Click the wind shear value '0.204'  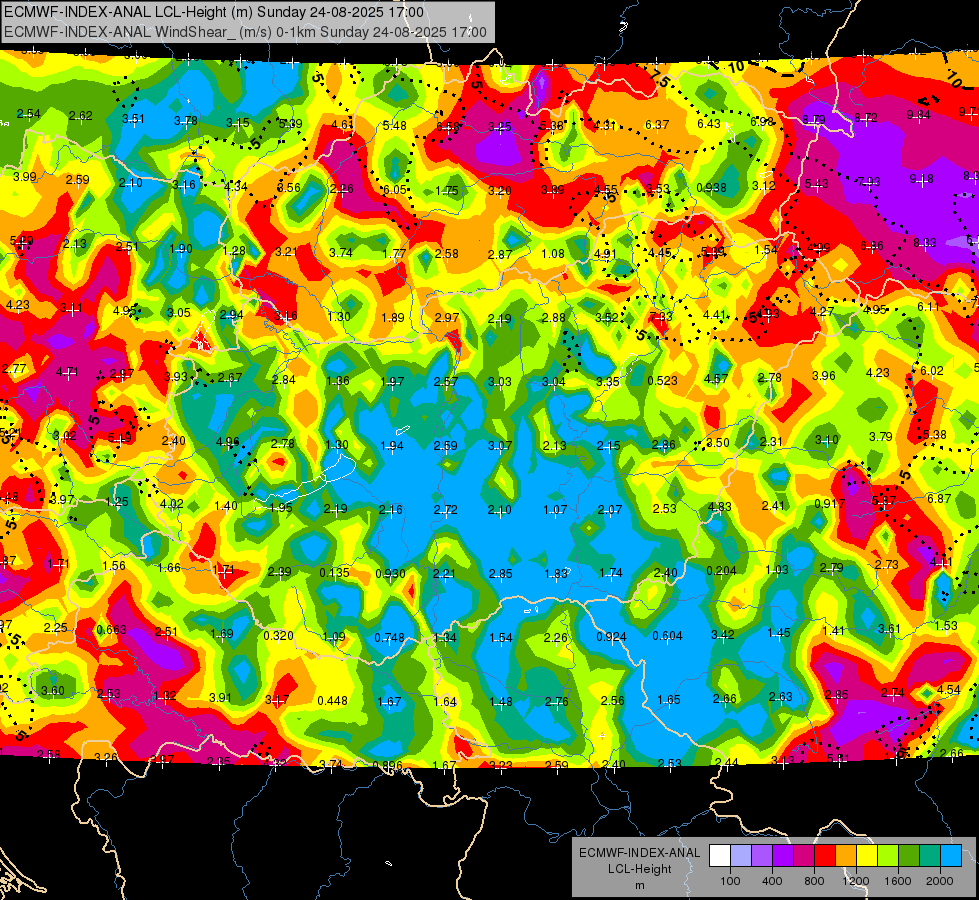tap(721, 570)
